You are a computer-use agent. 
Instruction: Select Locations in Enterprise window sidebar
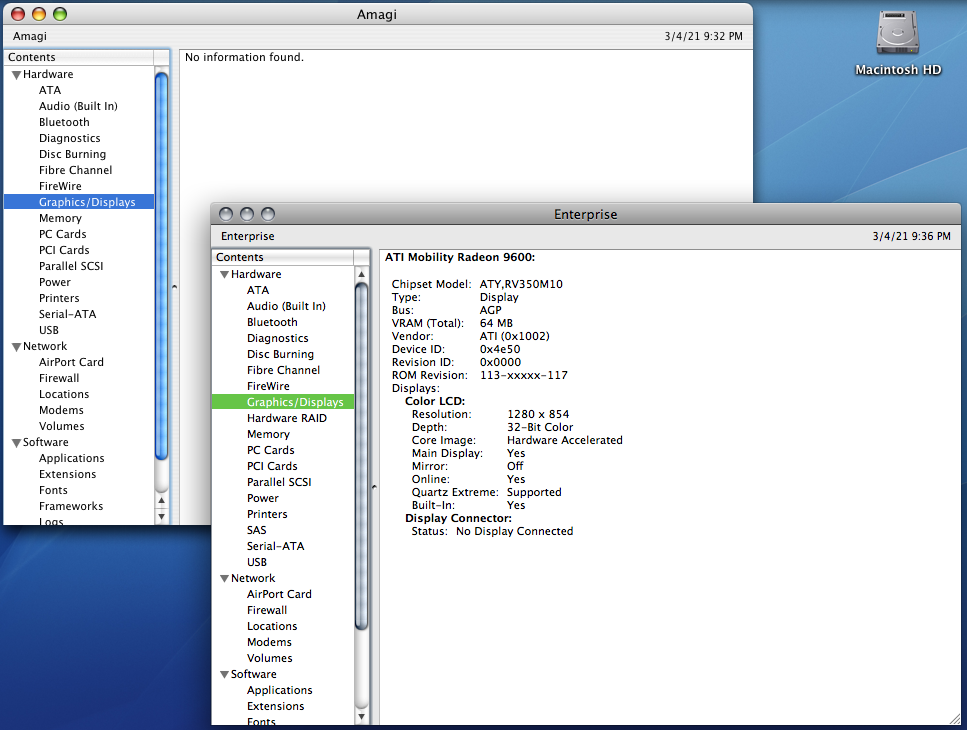tap(272, 627)
